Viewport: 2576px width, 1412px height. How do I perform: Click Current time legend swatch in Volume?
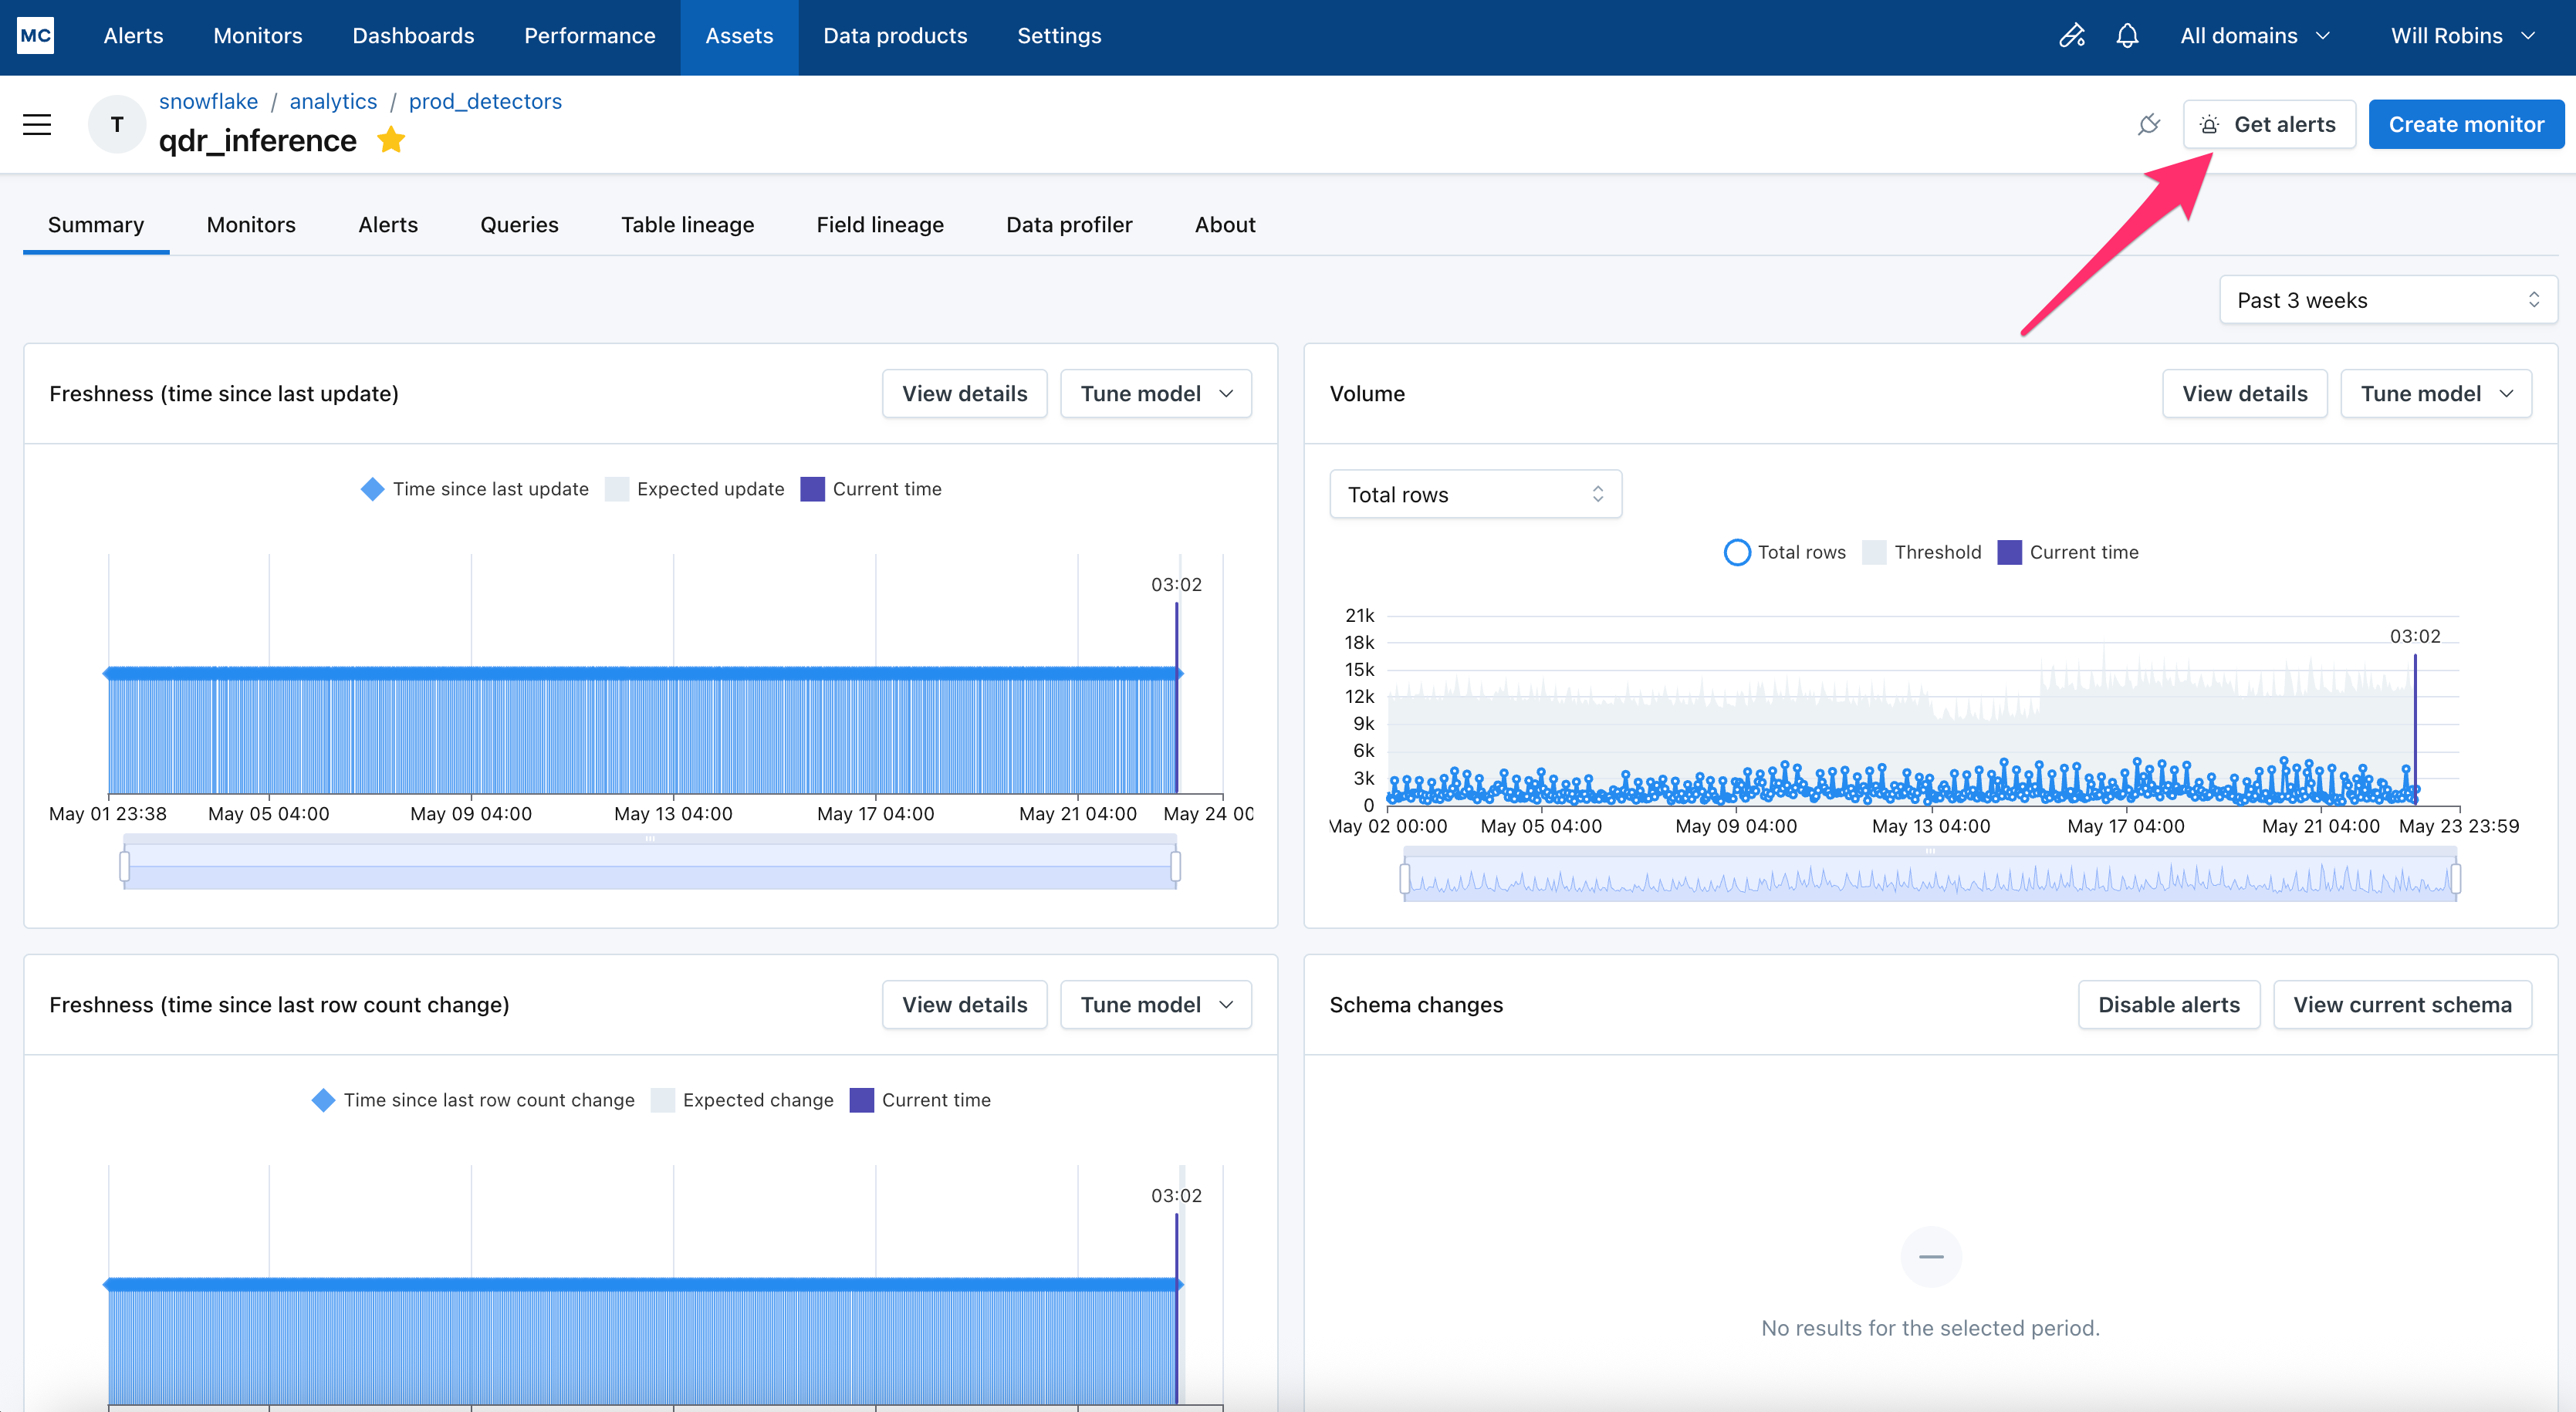coord(2009,552)
